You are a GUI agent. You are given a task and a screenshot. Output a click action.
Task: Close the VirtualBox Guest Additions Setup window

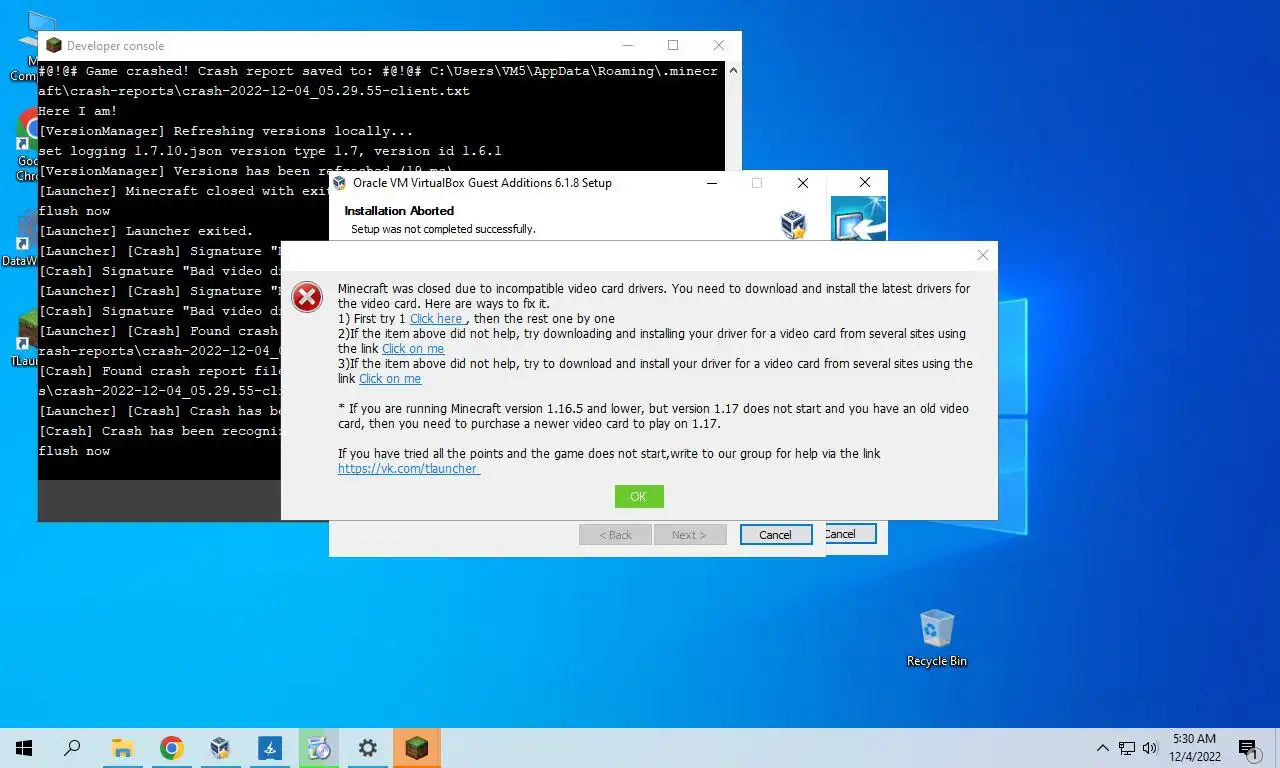point(803,183)
